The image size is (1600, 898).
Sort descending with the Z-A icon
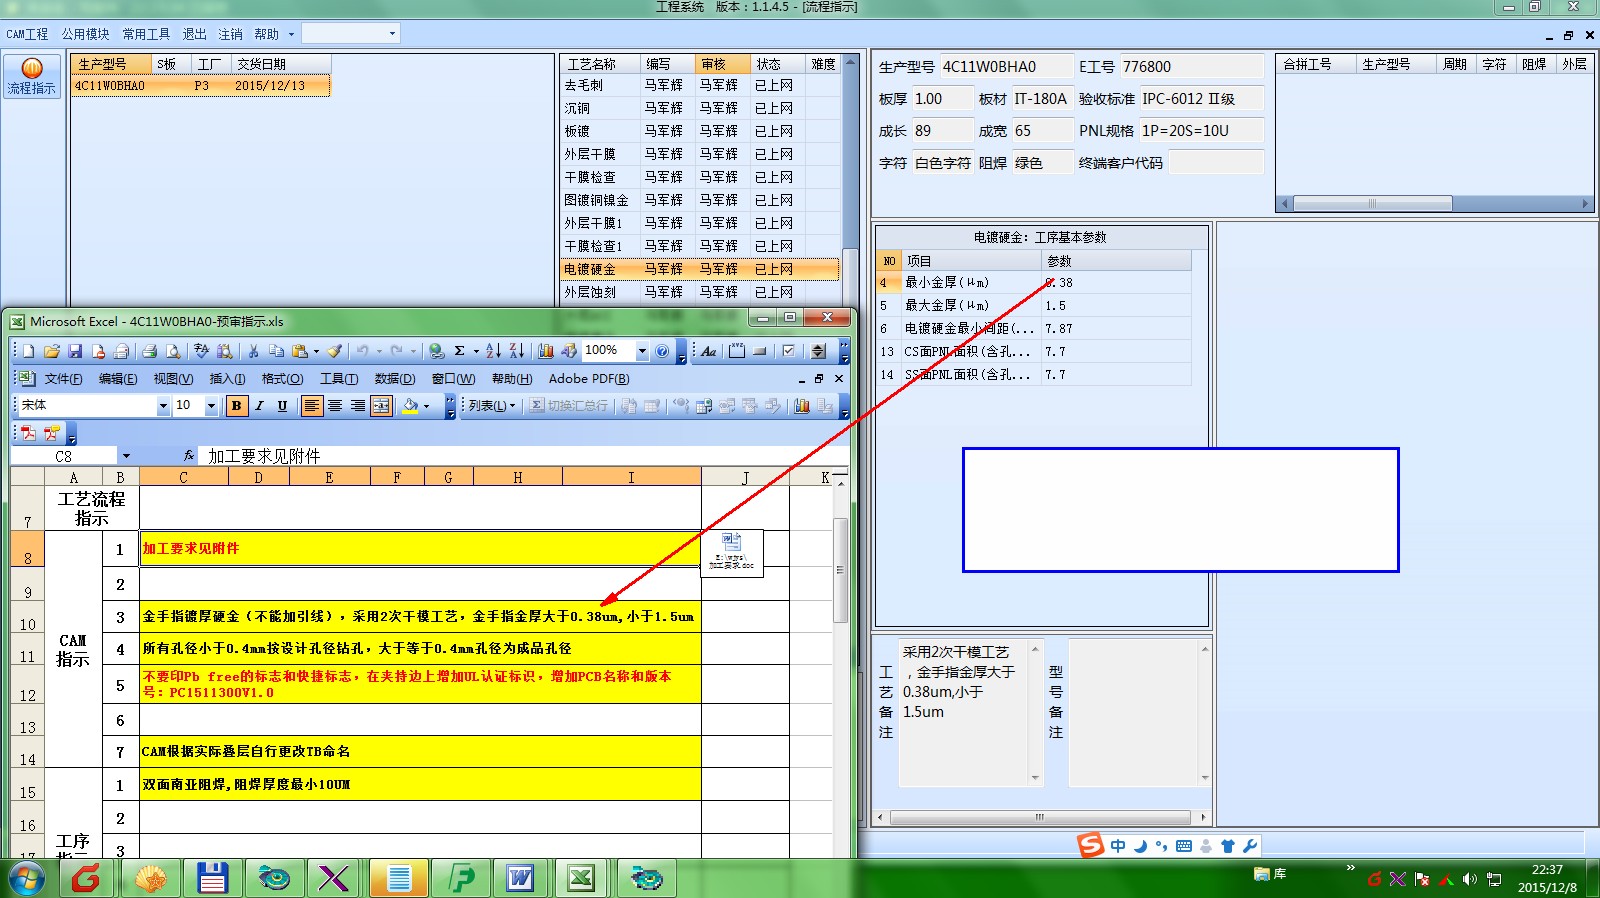[516, 351]
